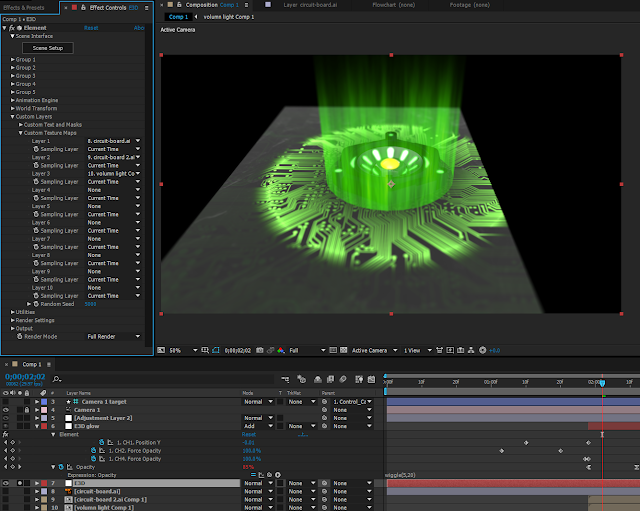Click the Reset Exposure icon
The height and width of the screenshot is (511, 640).
coord(482,350)
